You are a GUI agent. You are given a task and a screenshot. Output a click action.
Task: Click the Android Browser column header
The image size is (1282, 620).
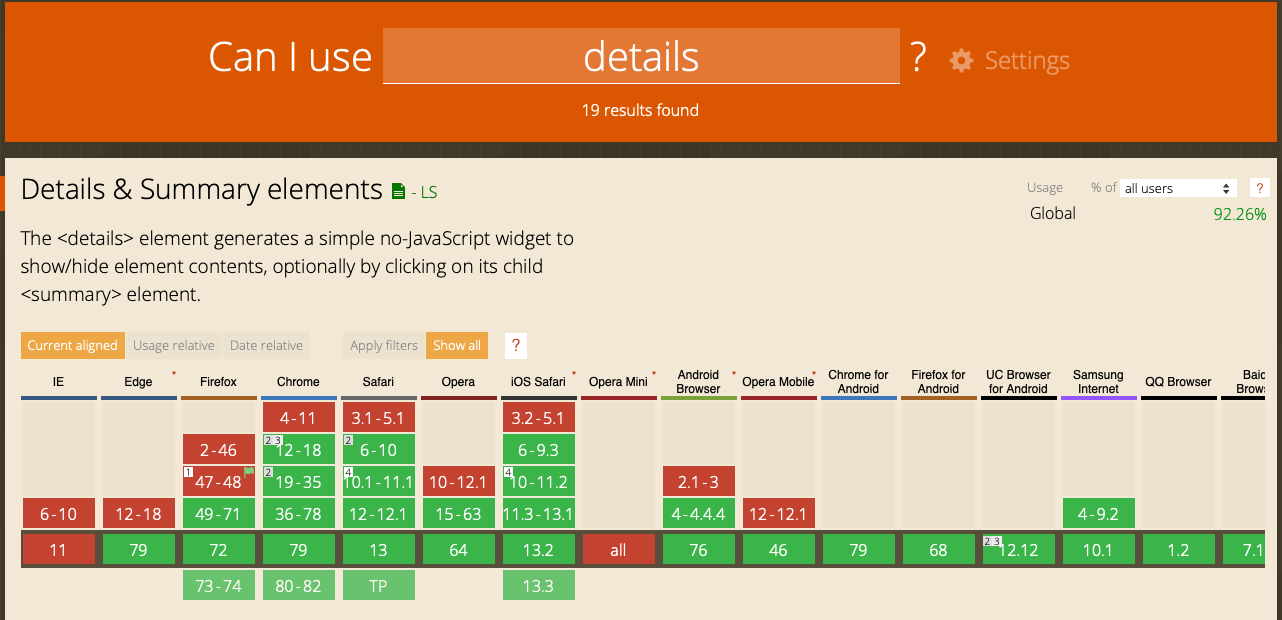point(699,382)
